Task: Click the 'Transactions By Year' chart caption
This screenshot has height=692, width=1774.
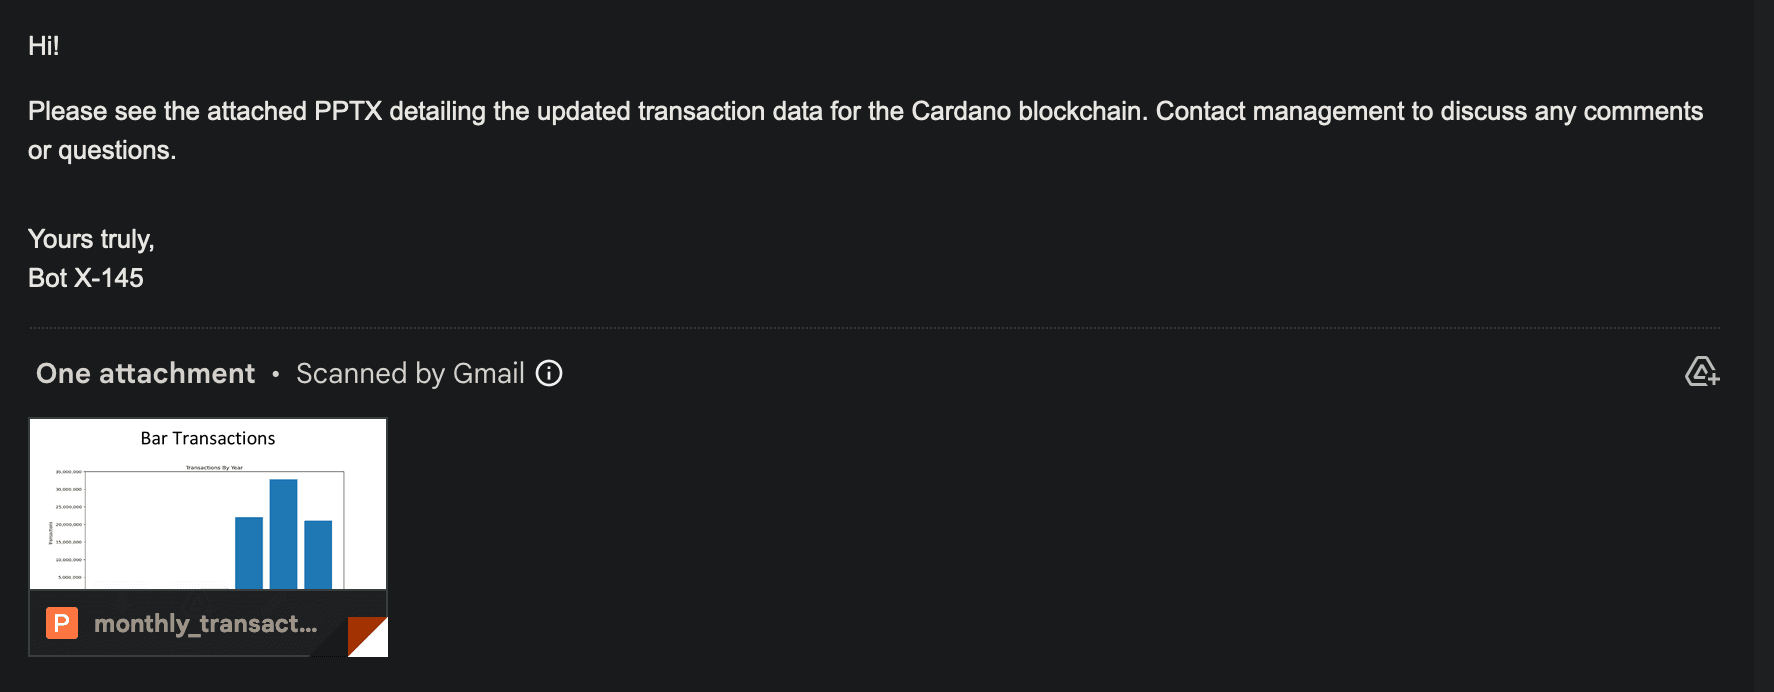Action: point(214,467)
